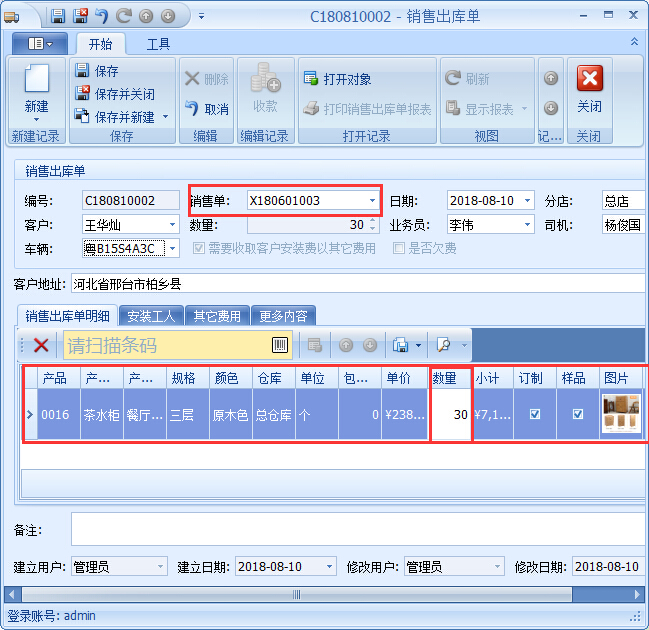Click the barcode scan icon

click(280, 345)
